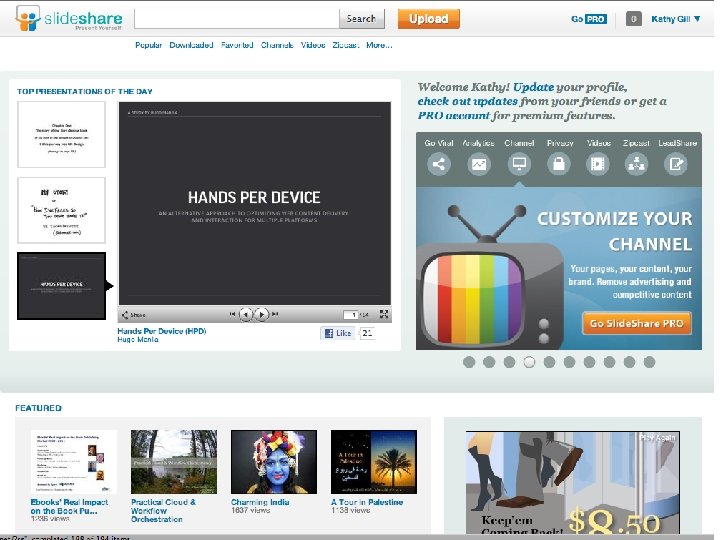This screenshot has height=540, width=720.
Task: Open the Analytics chart icon
Action: (x=479, y=164)
